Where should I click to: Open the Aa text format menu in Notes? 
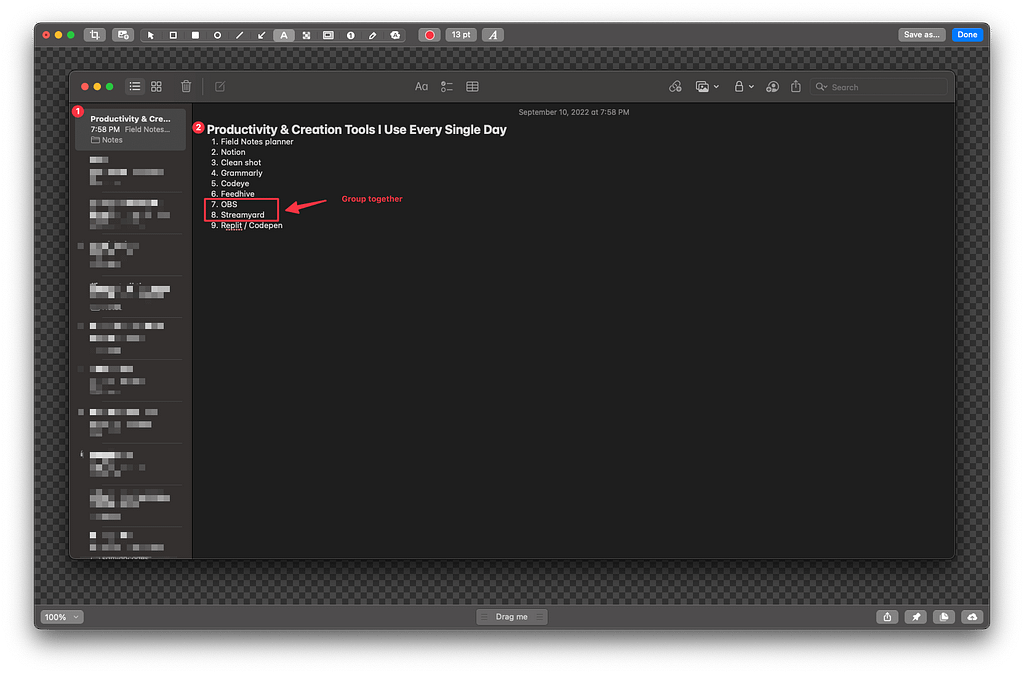click(421, 86)
